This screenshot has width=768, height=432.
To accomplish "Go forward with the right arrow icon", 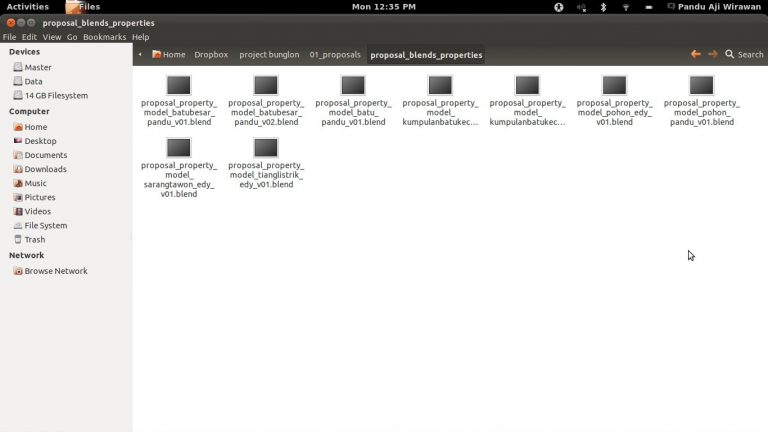I will 713,54.
